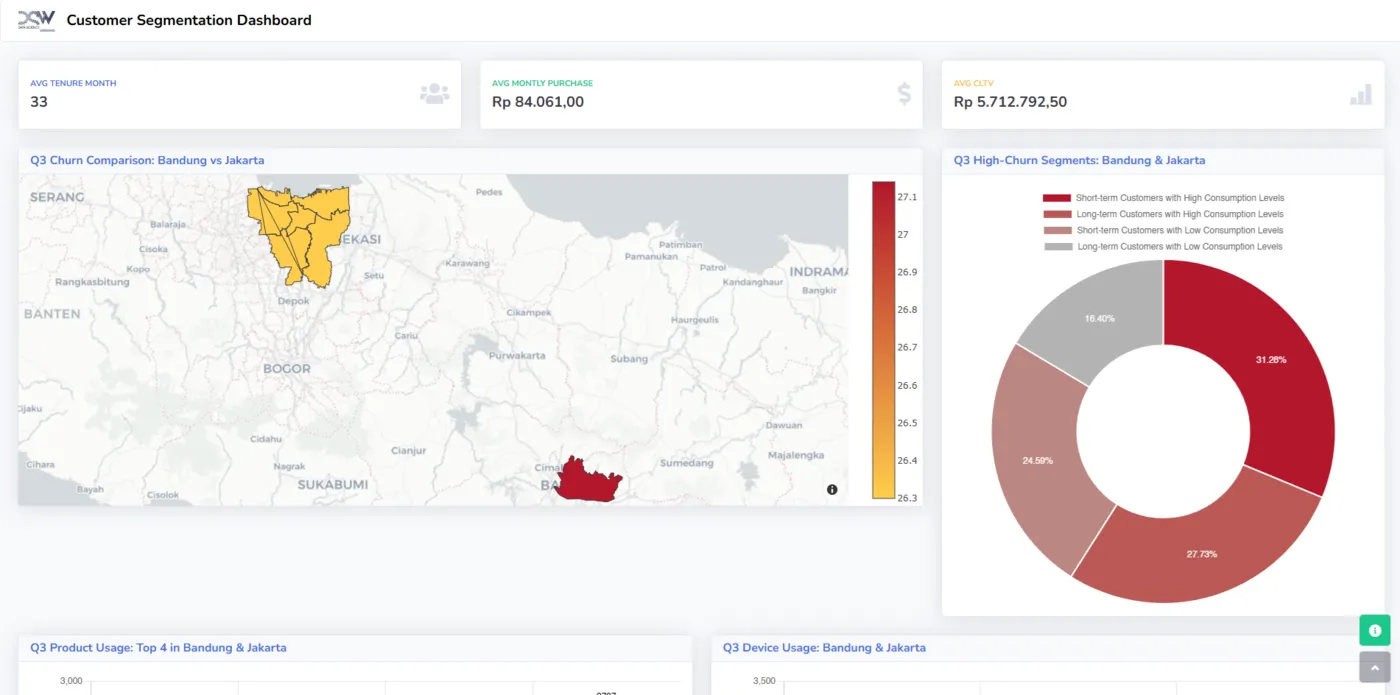1400x695 pixels.
Task: Click the Rp 5.712.792,50 value
Action: pyautogui.click(x=1010, y=102)
